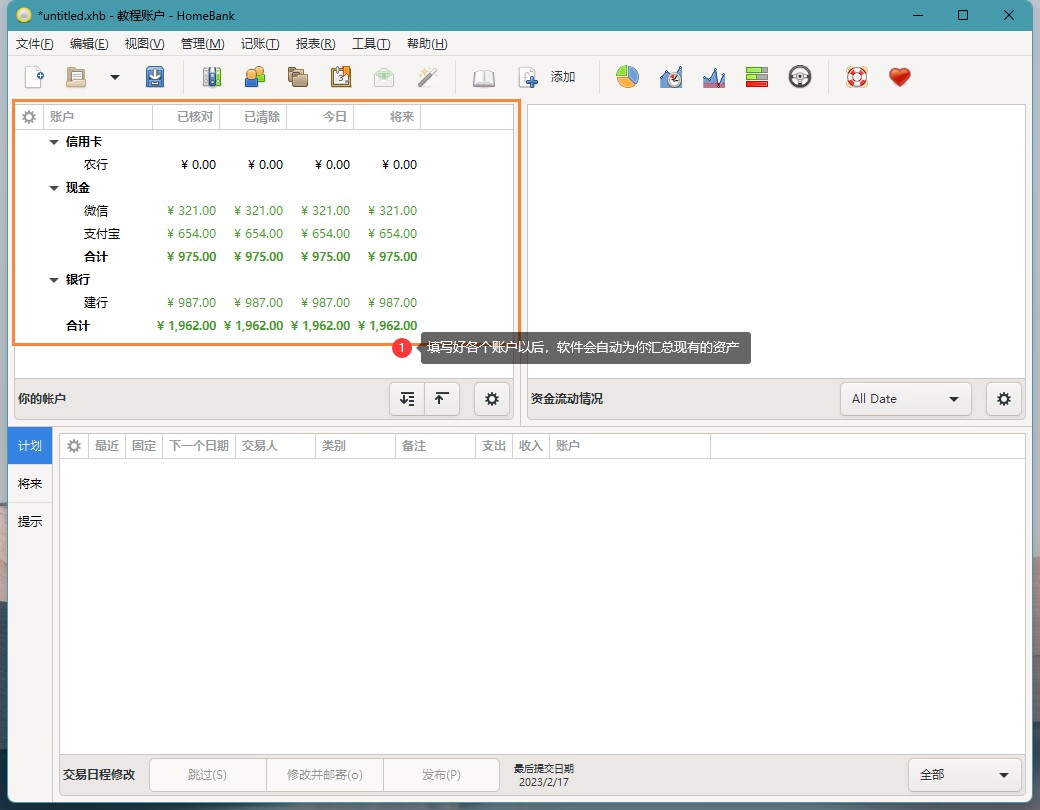This screenshot has height=810, width=1040.
Task: Open the budget report icon
Action: point(757,77)
